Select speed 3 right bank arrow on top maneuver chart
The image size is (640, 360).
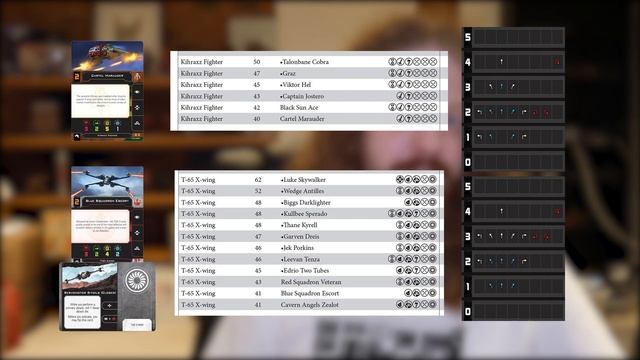513,87
